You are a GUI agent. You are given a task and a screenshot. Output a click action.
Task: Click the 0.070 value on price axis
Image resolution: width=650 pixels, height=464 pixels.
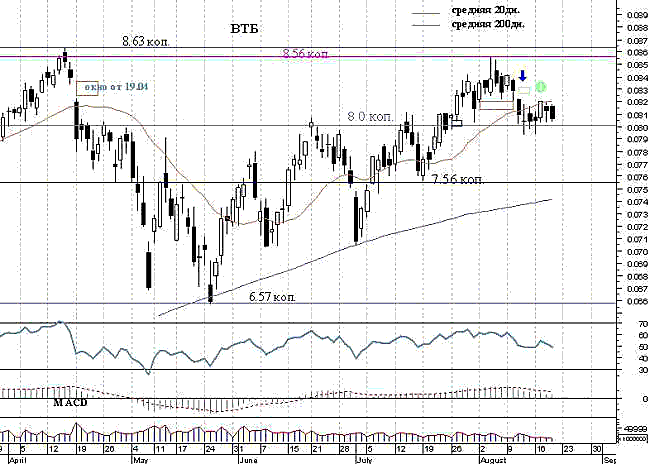click(637, 251)
